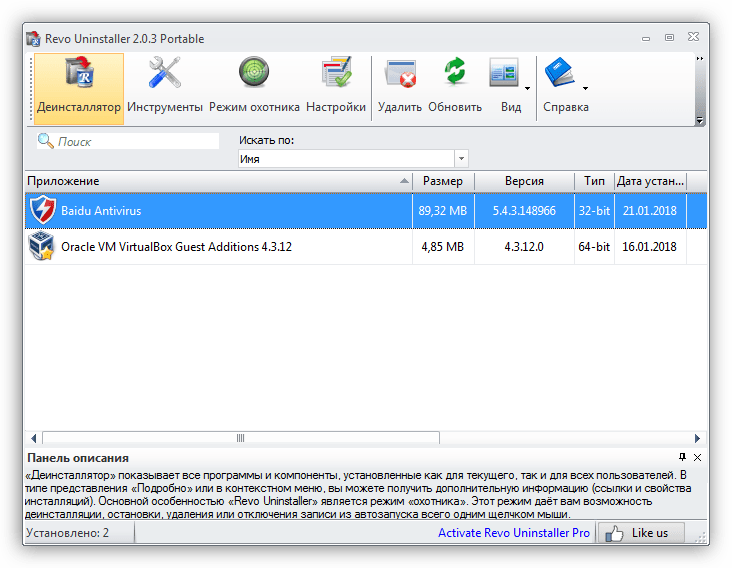
Task: Click the 32-bit type cell
Action: click(x=594, y=211)
